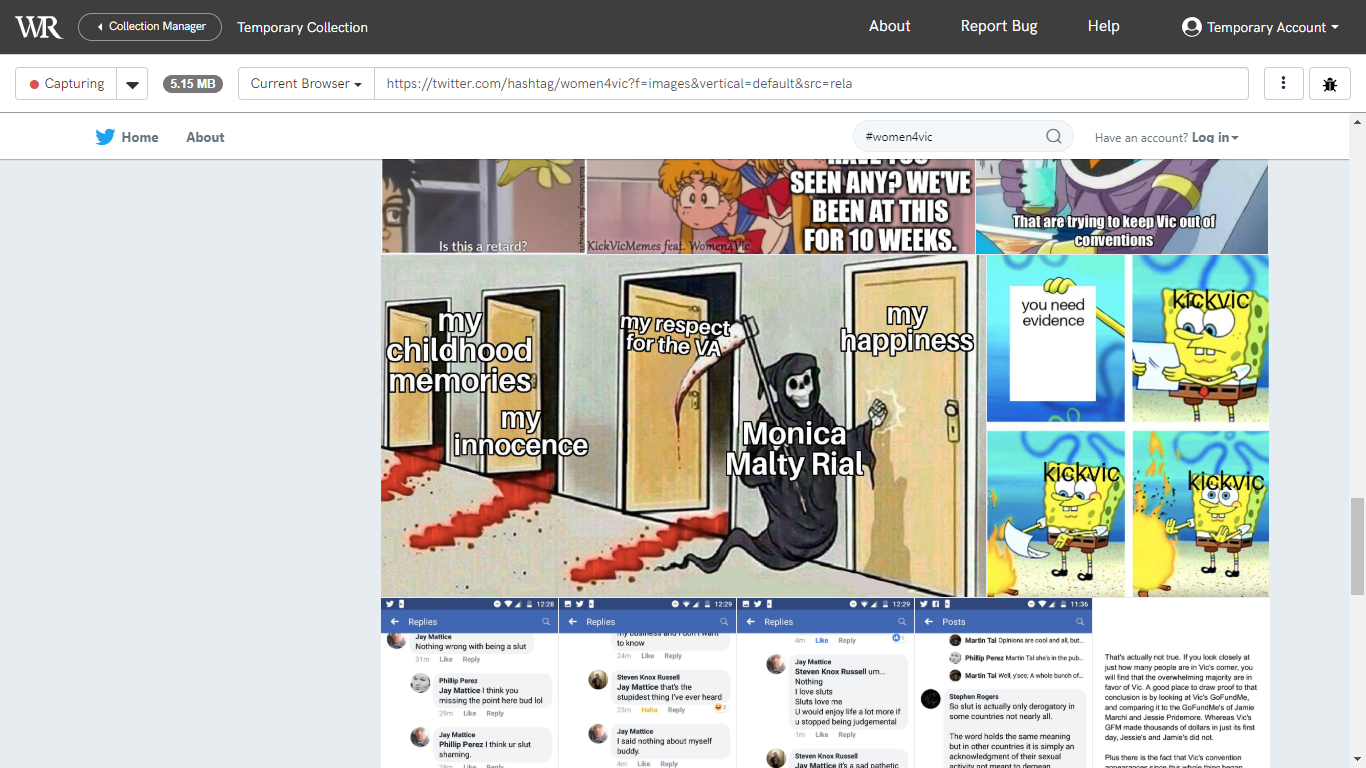Open the 'keep Vic out of conventions' image

coord(1122,206)
